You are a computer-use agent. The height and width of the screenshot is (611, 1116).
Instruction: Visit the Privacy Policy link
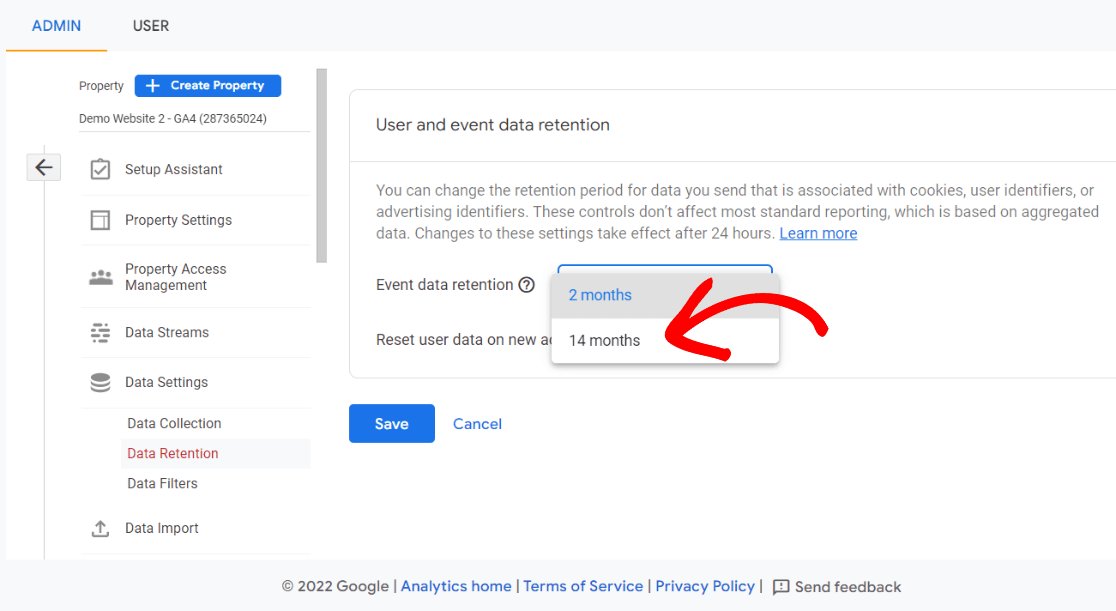pyautogui.click(x=705, y=586)
